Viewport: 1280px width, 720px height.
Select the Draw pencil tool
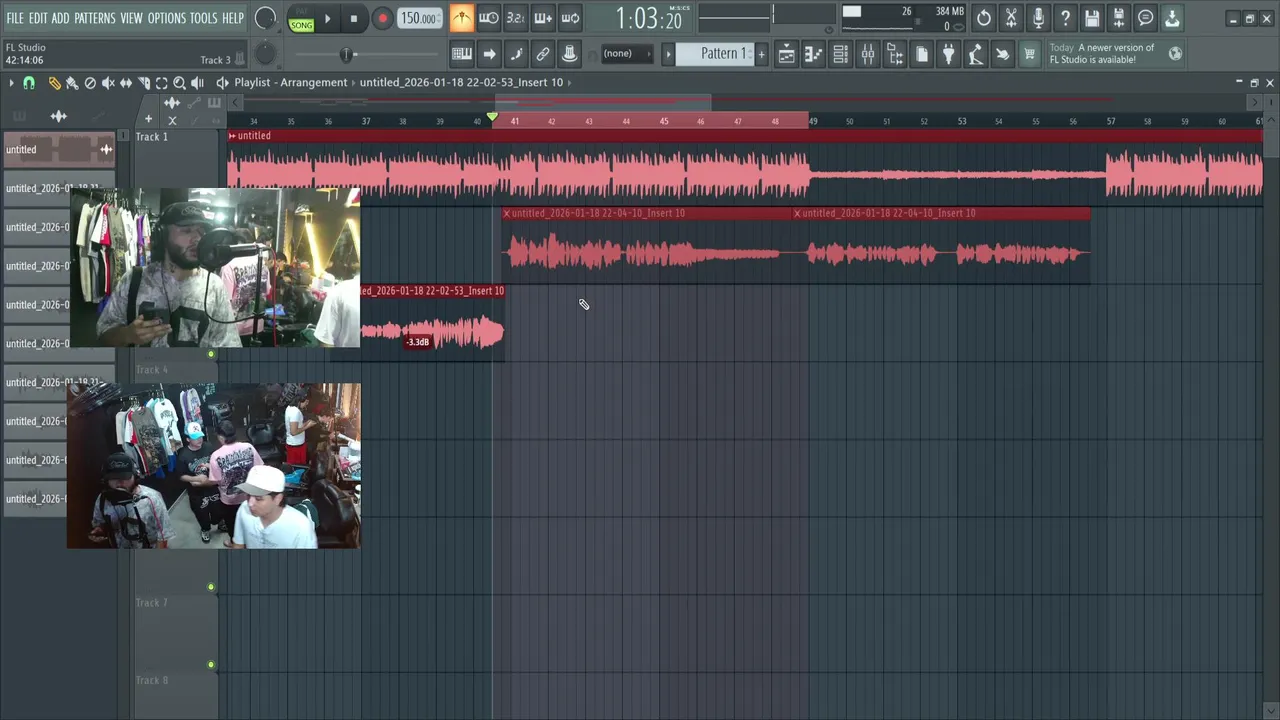coord(55,83)
